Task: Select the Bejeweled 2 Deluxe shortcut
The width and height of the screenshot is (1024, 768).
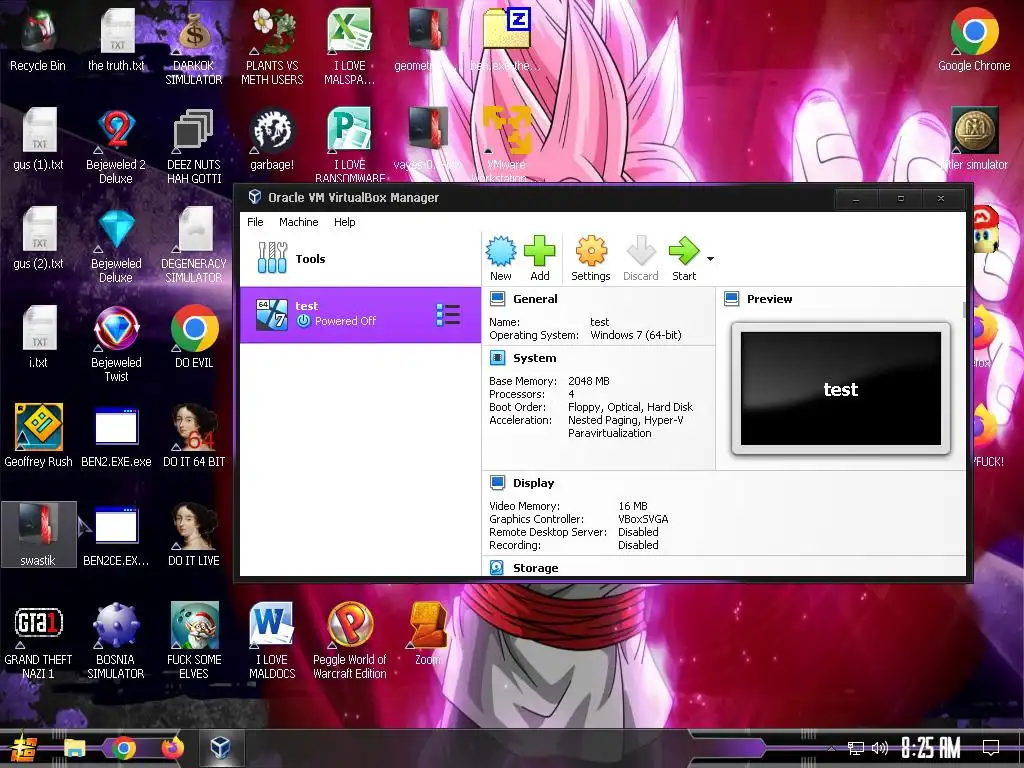Action: 116,145
